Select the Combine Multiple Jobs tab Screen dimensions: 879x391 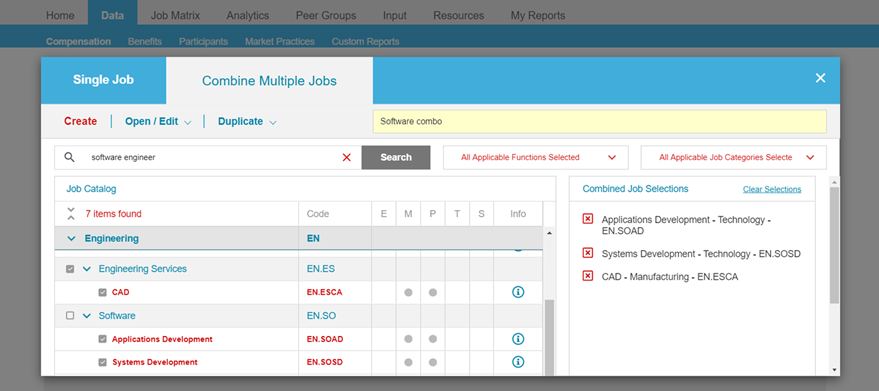pyautogui.click(x=269, y=81)
